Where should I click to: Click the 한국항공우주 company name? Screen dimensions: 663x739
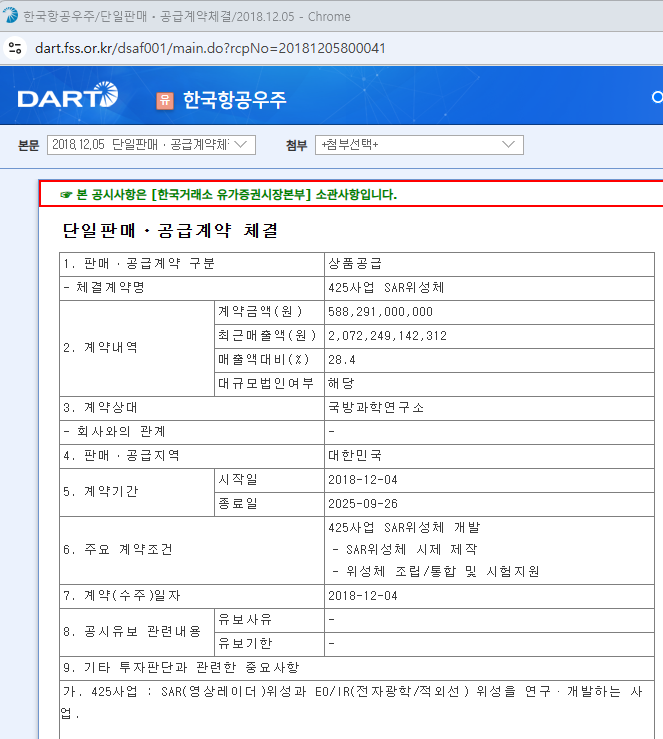click(235, 100)
